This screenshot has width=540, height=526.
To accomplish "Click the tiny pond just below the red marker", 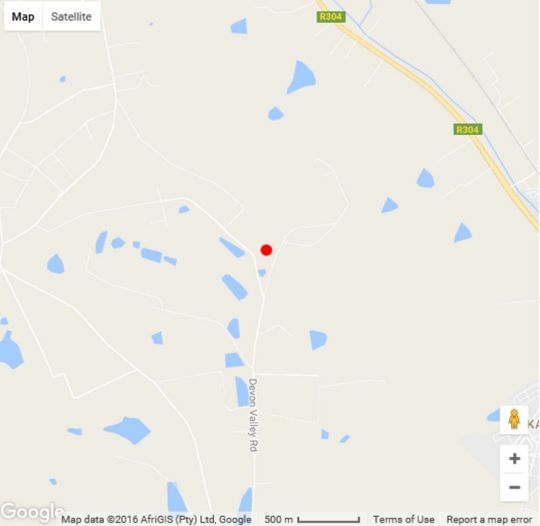I will pos(262,272).
